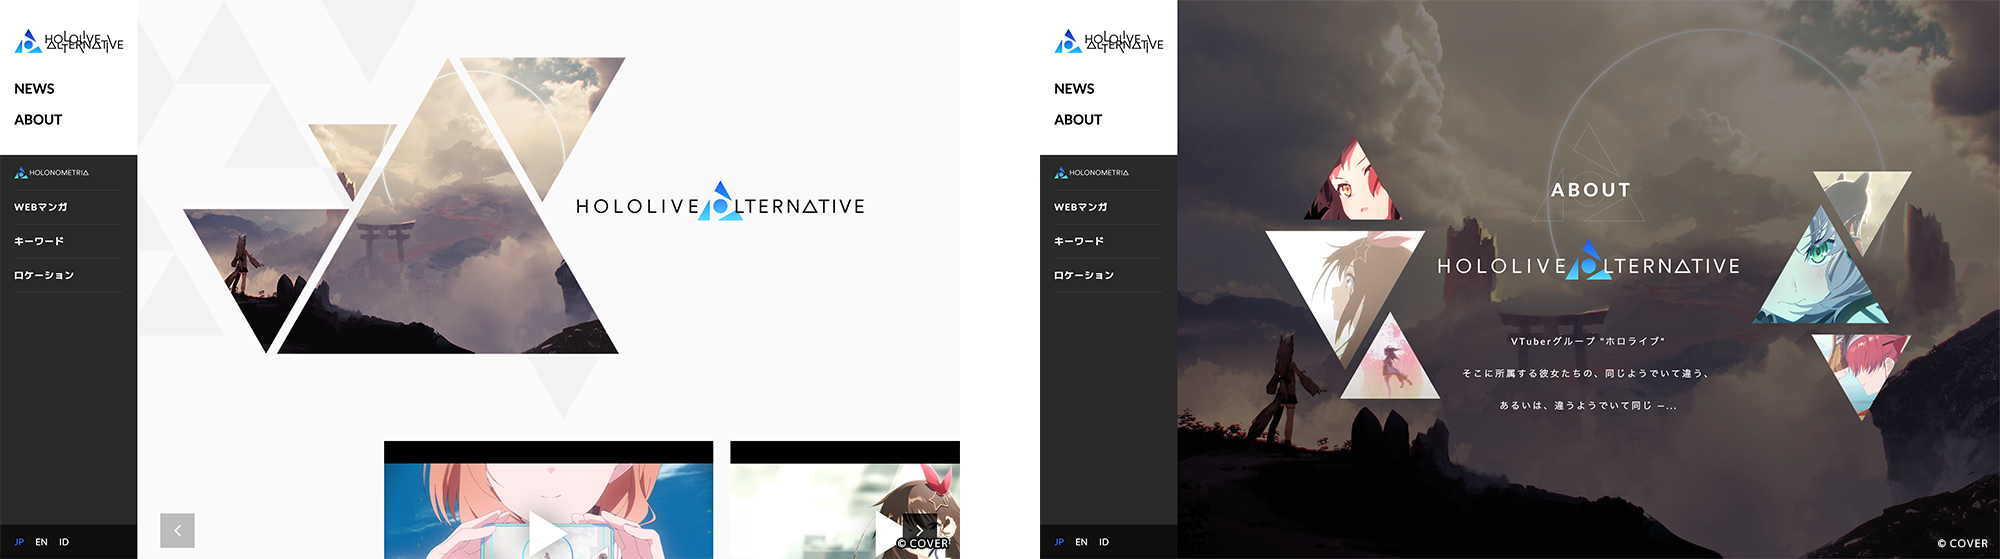Screen dimensions: 2000x559
Task: Switch language to ID on the right page
Action: tap(1104, 542)
